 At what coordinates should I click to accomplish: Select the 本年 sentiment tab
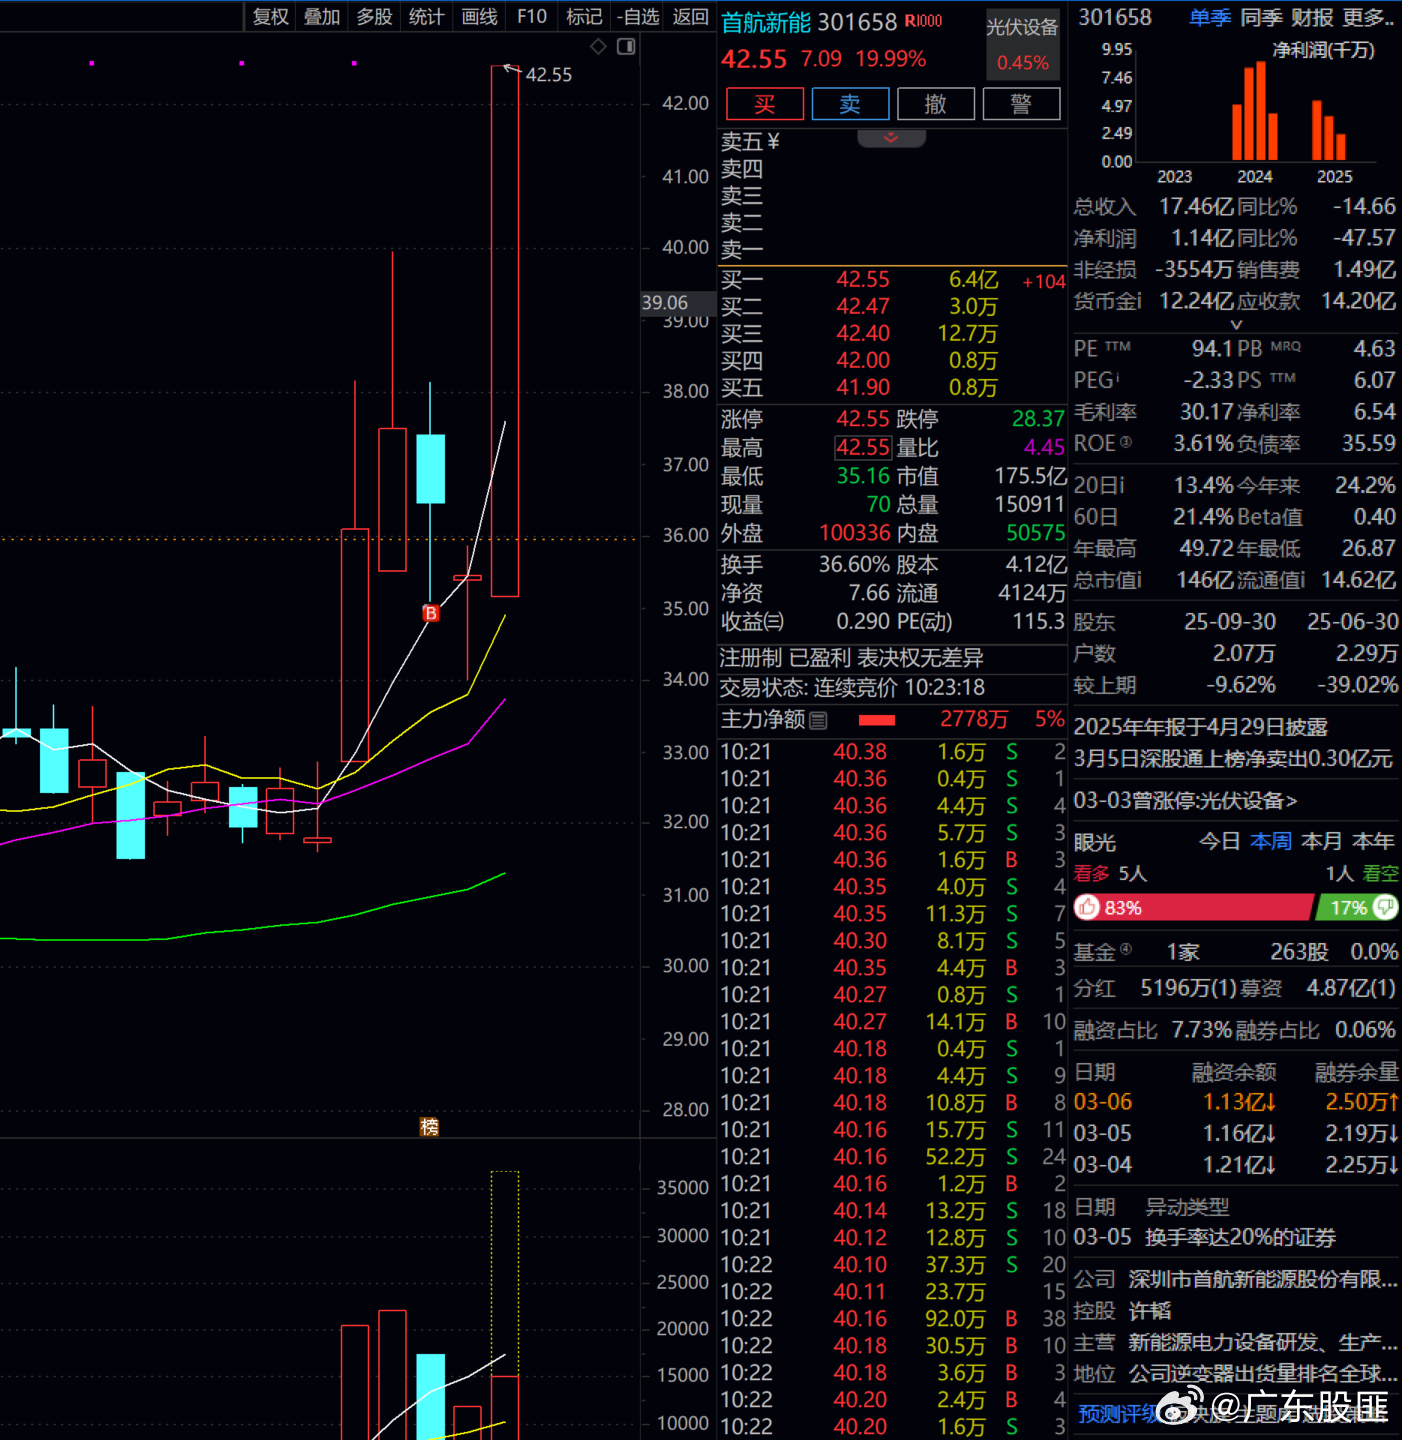pos(1373,841)
